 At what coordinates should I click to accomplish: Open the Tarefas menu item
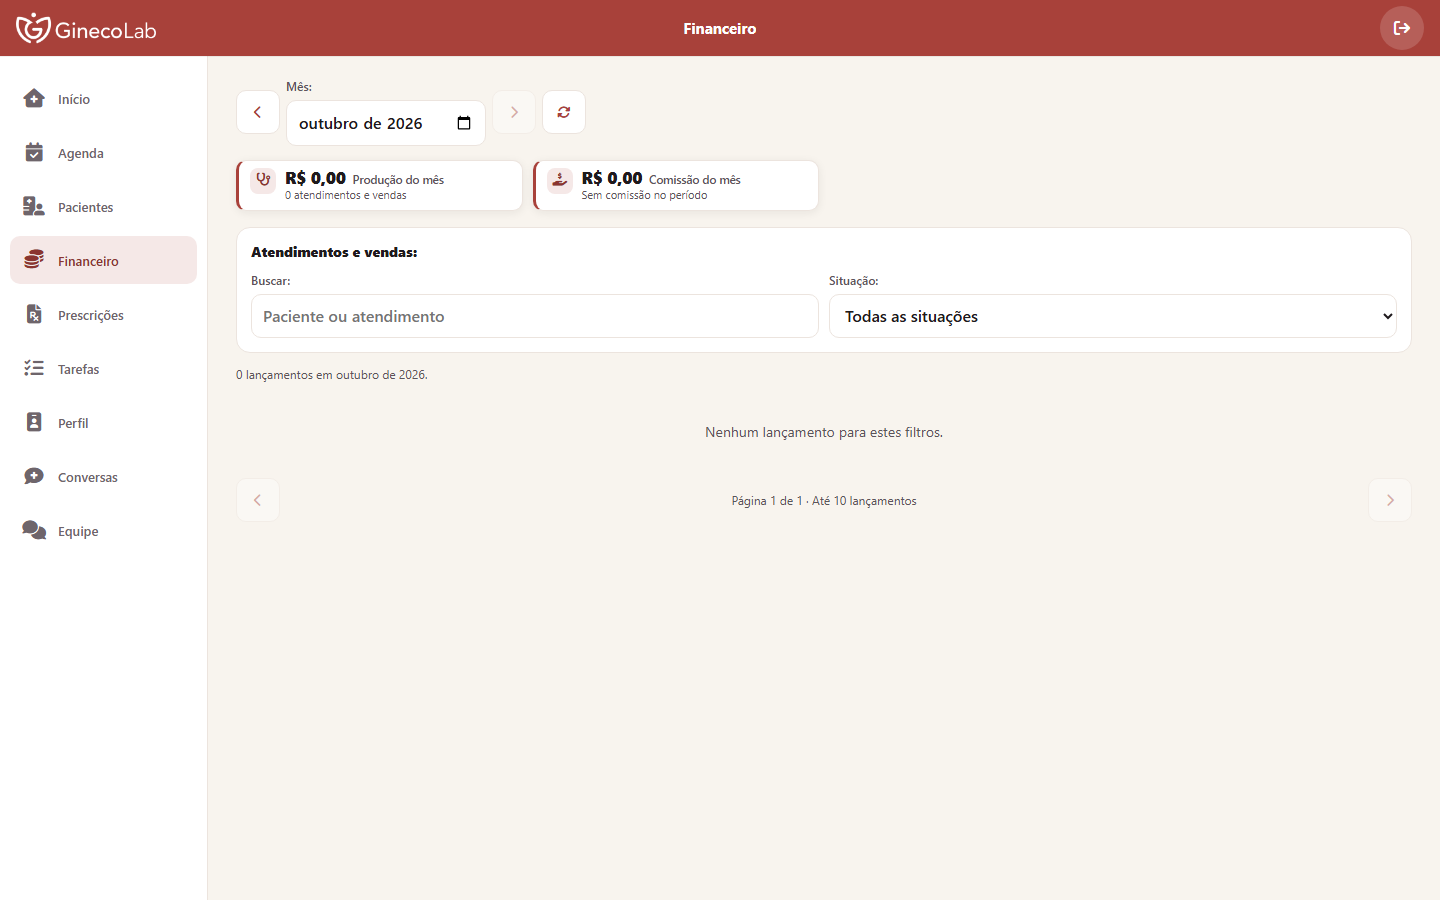103,368
